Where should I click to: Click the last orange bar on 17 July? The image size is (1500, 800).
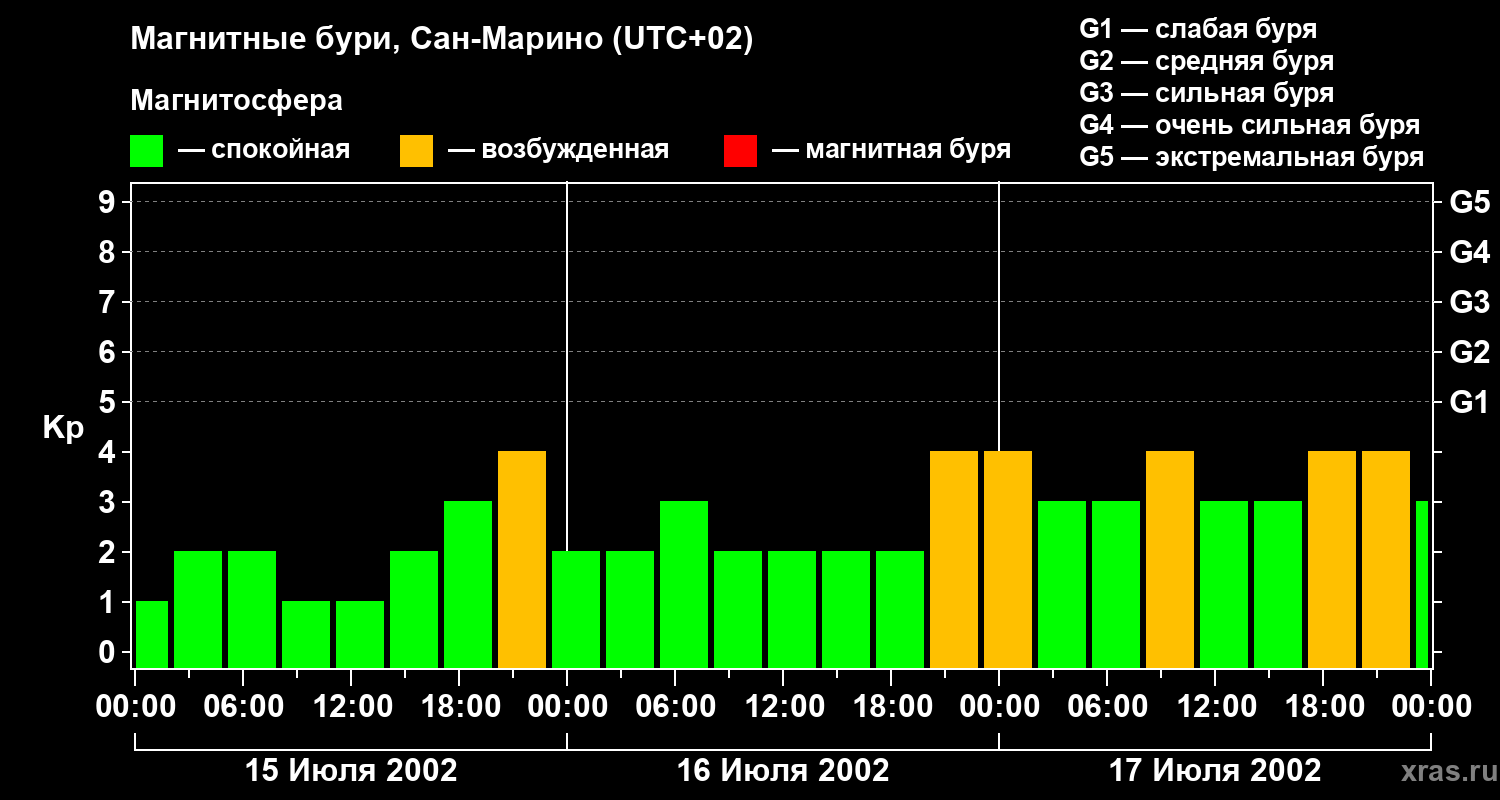click(1386, 559)
